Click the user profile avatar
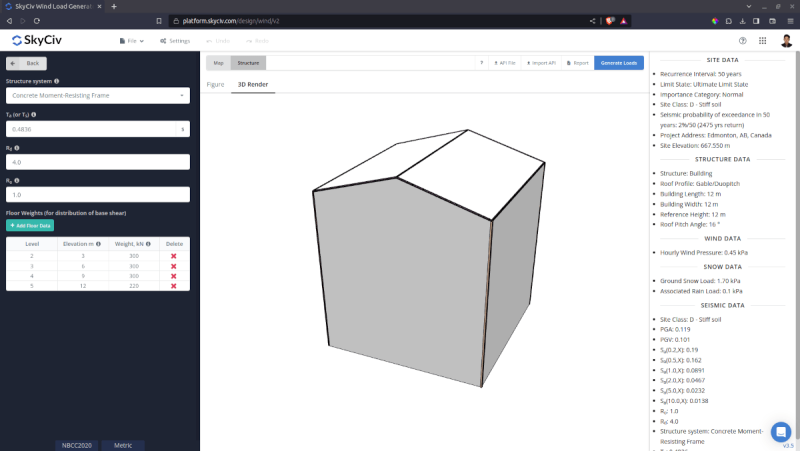The image size is (800, 451). click(x=785, y=41)
